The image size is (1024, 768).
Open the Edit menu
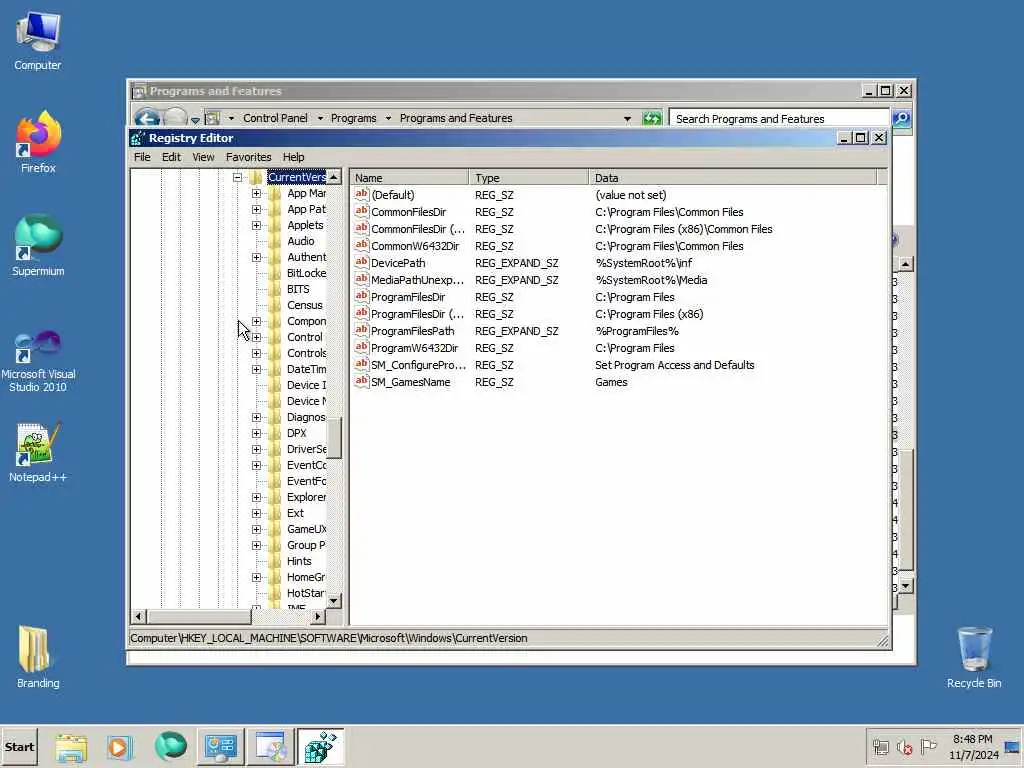click(171, 157)
